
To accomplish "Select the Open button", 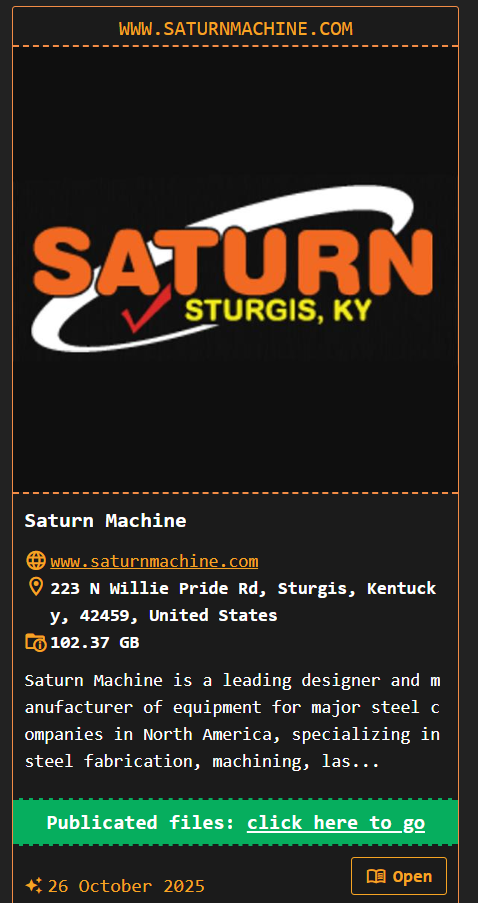I will pyautogui.click(x=399, y=876).
